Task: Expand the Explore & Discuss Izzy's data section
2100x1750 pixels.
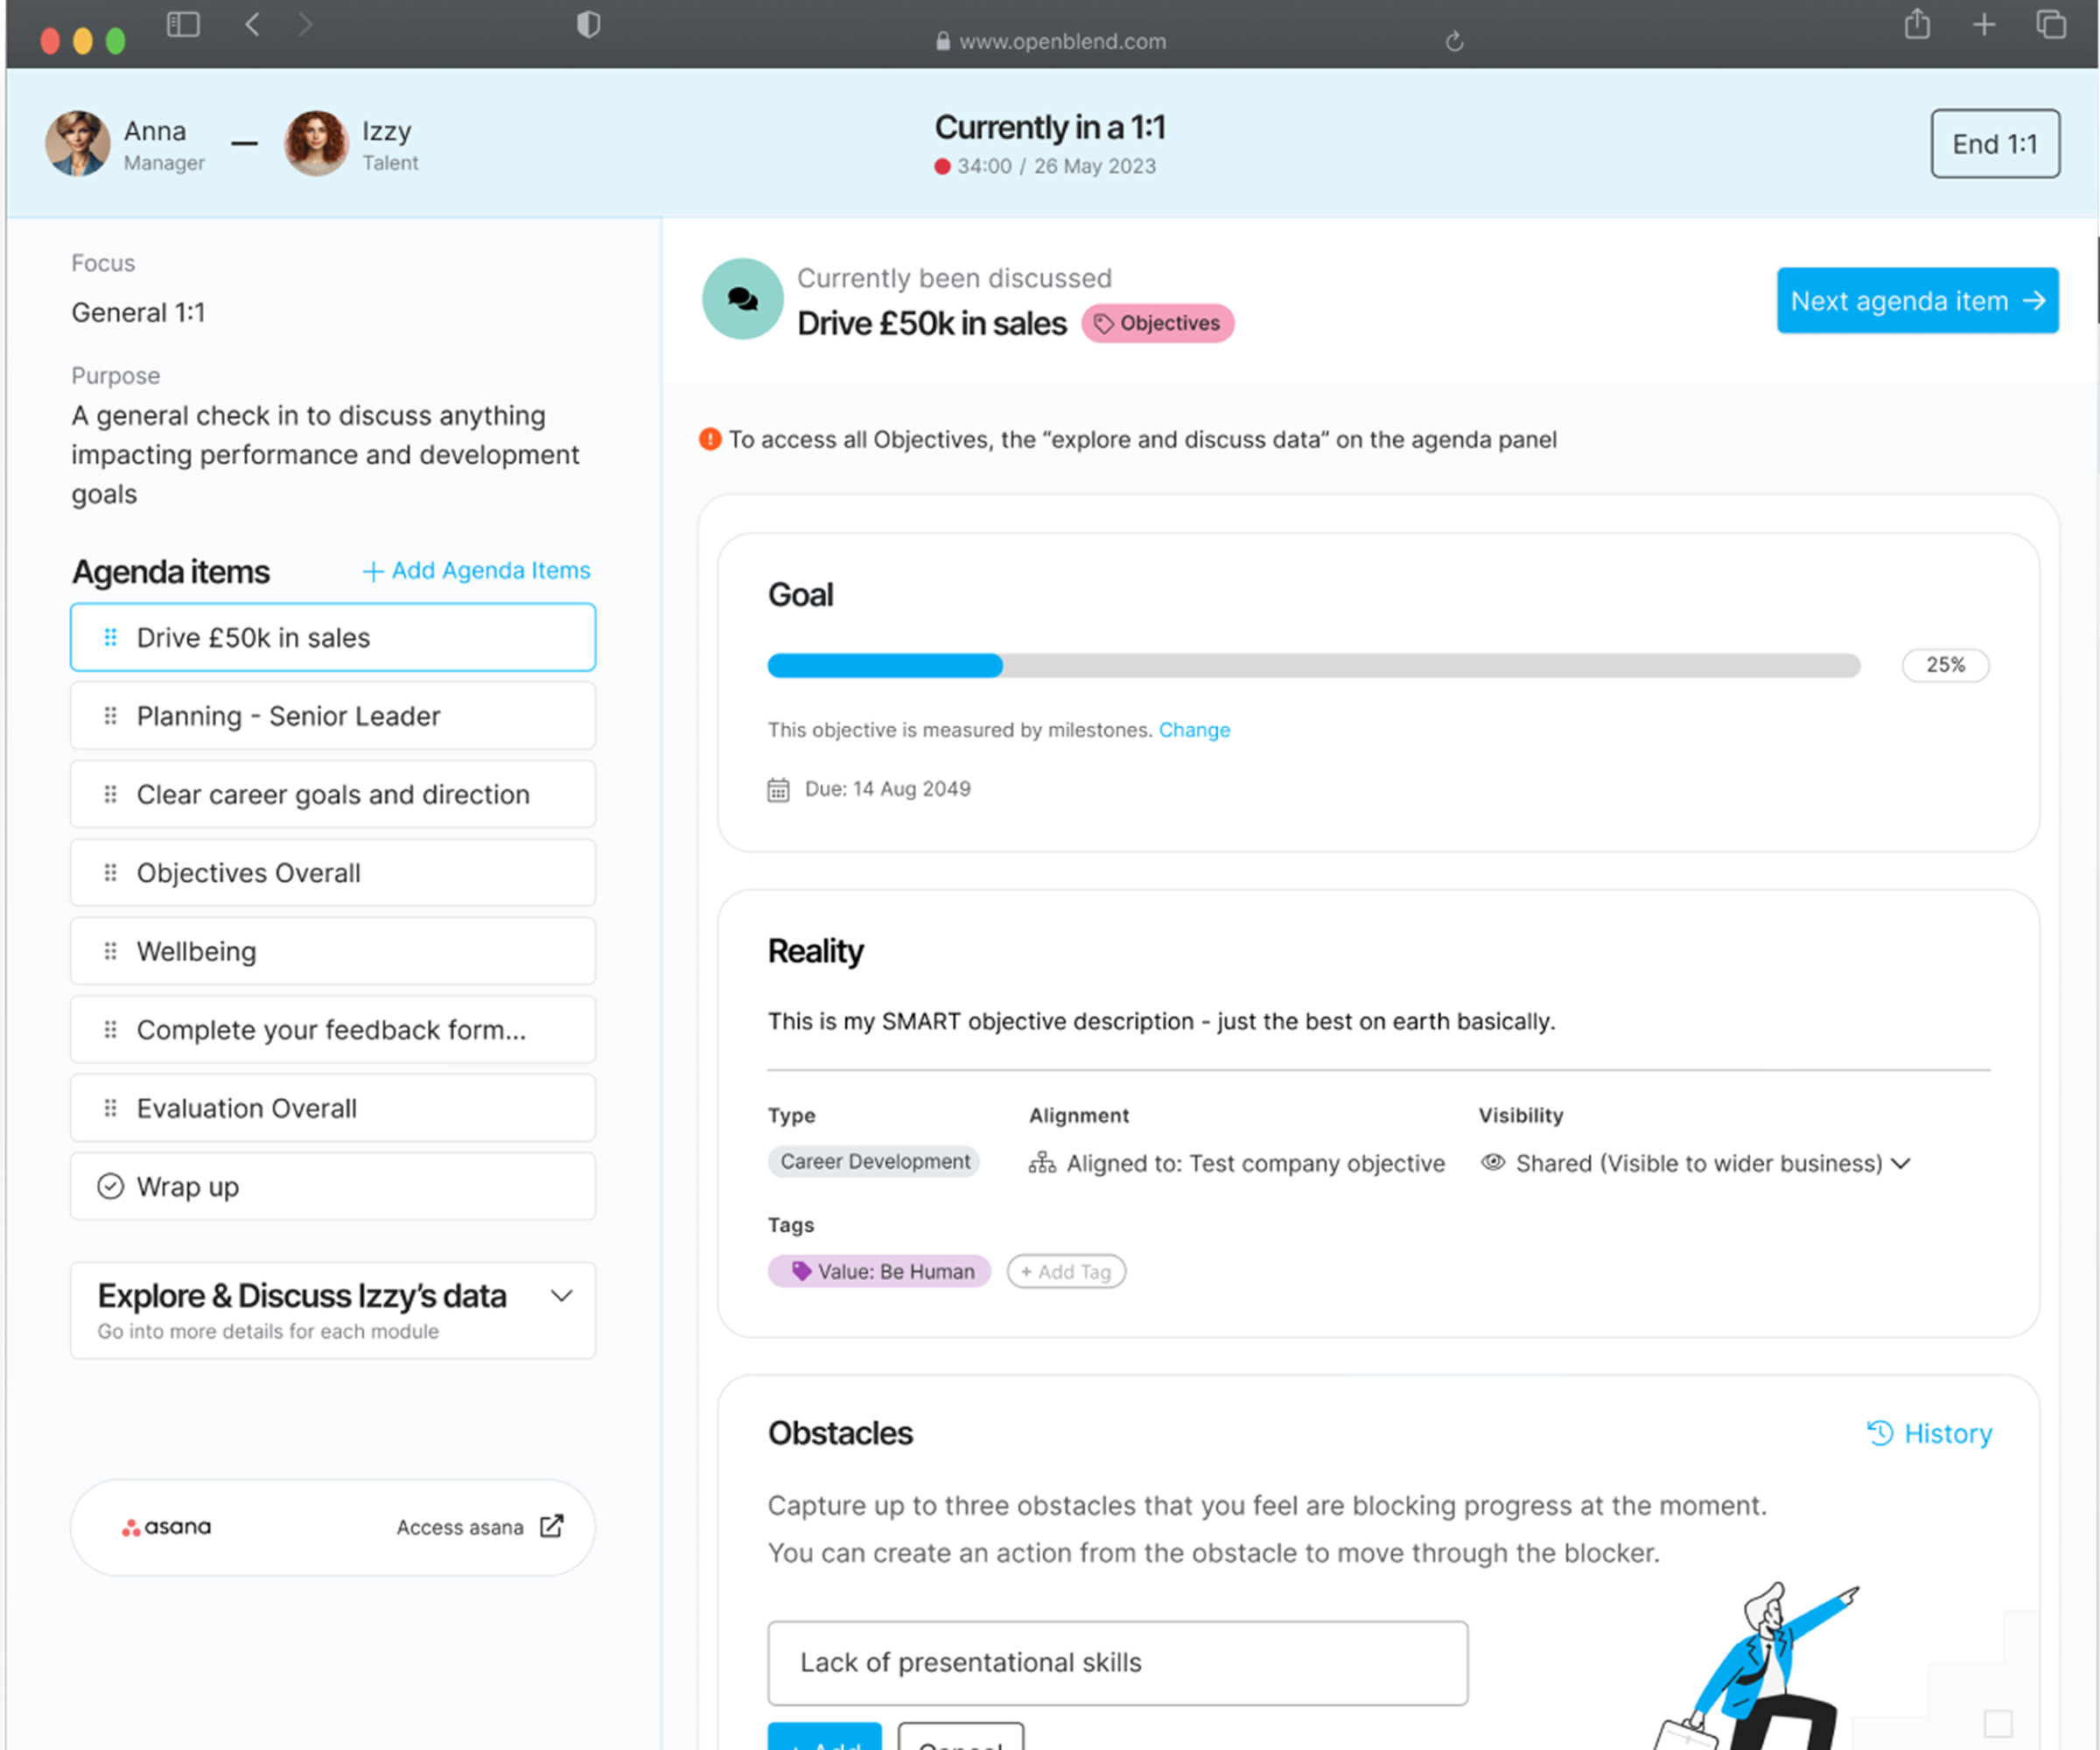Action: pos(561,1296)
